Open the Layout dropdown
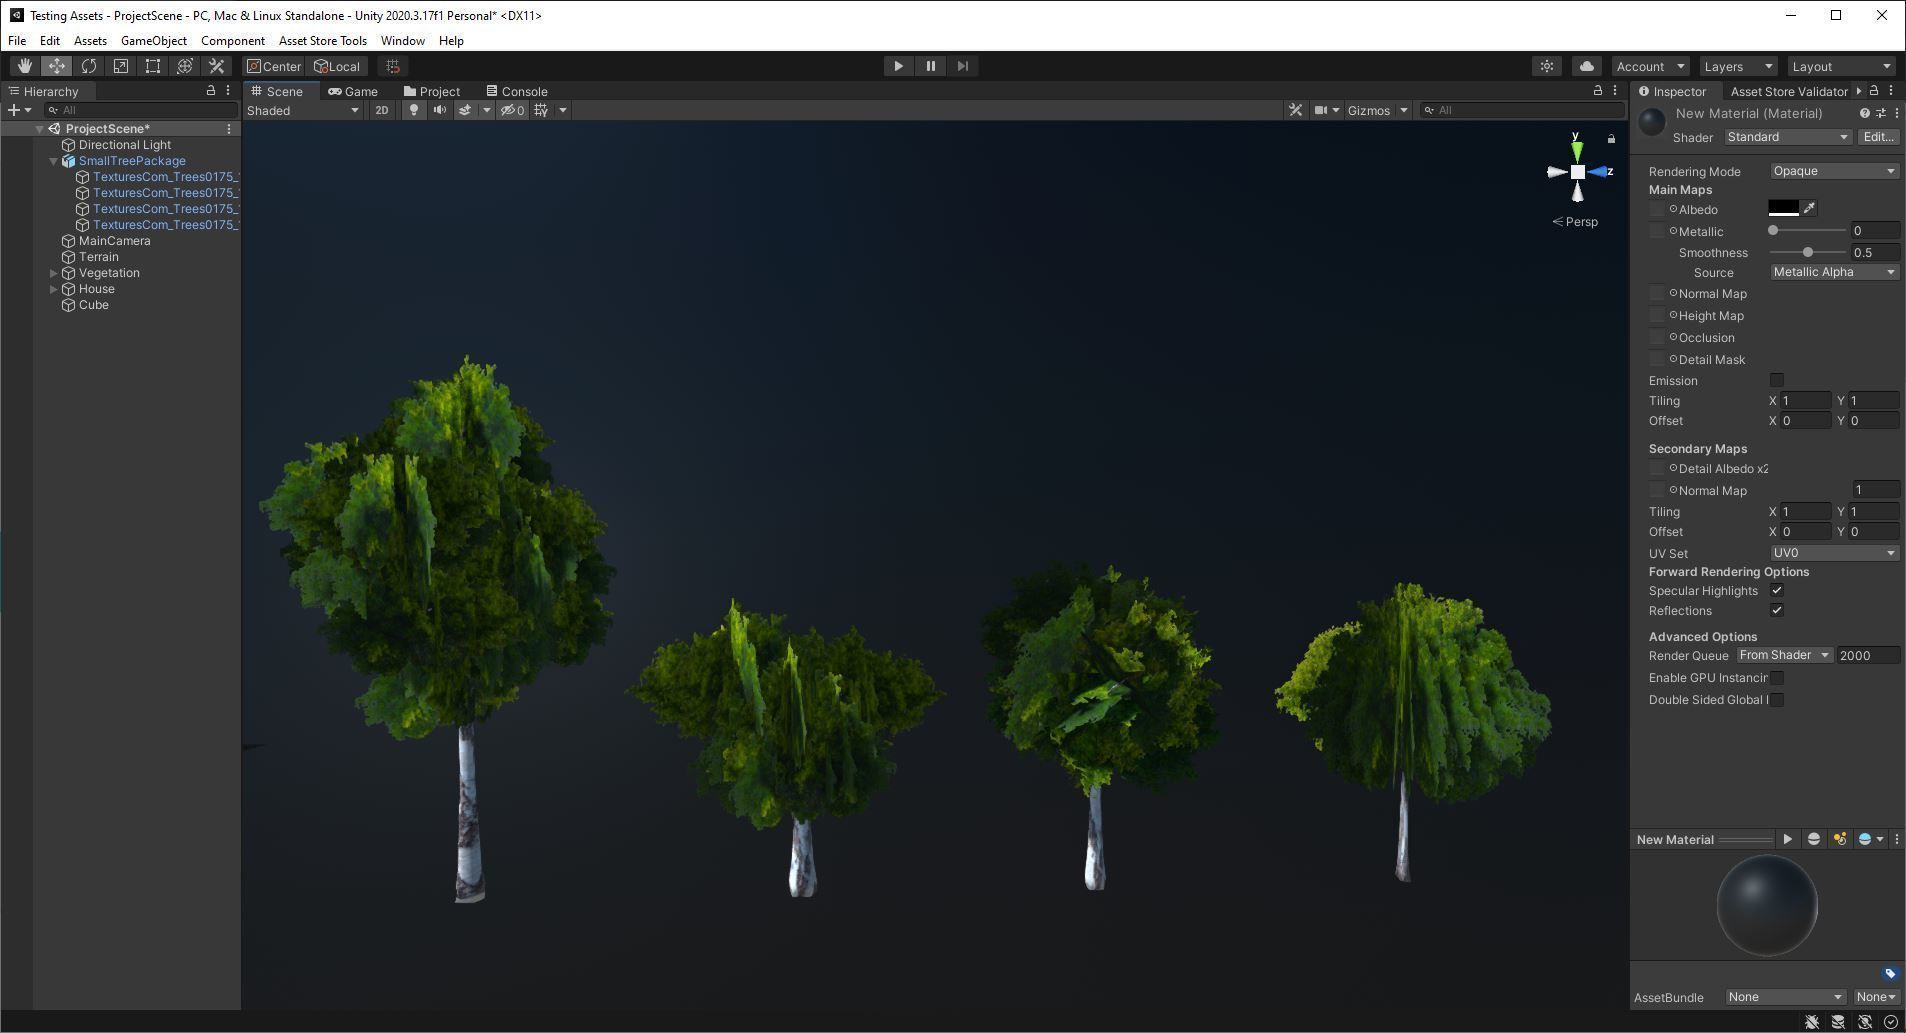 (x=1842, y=66)
